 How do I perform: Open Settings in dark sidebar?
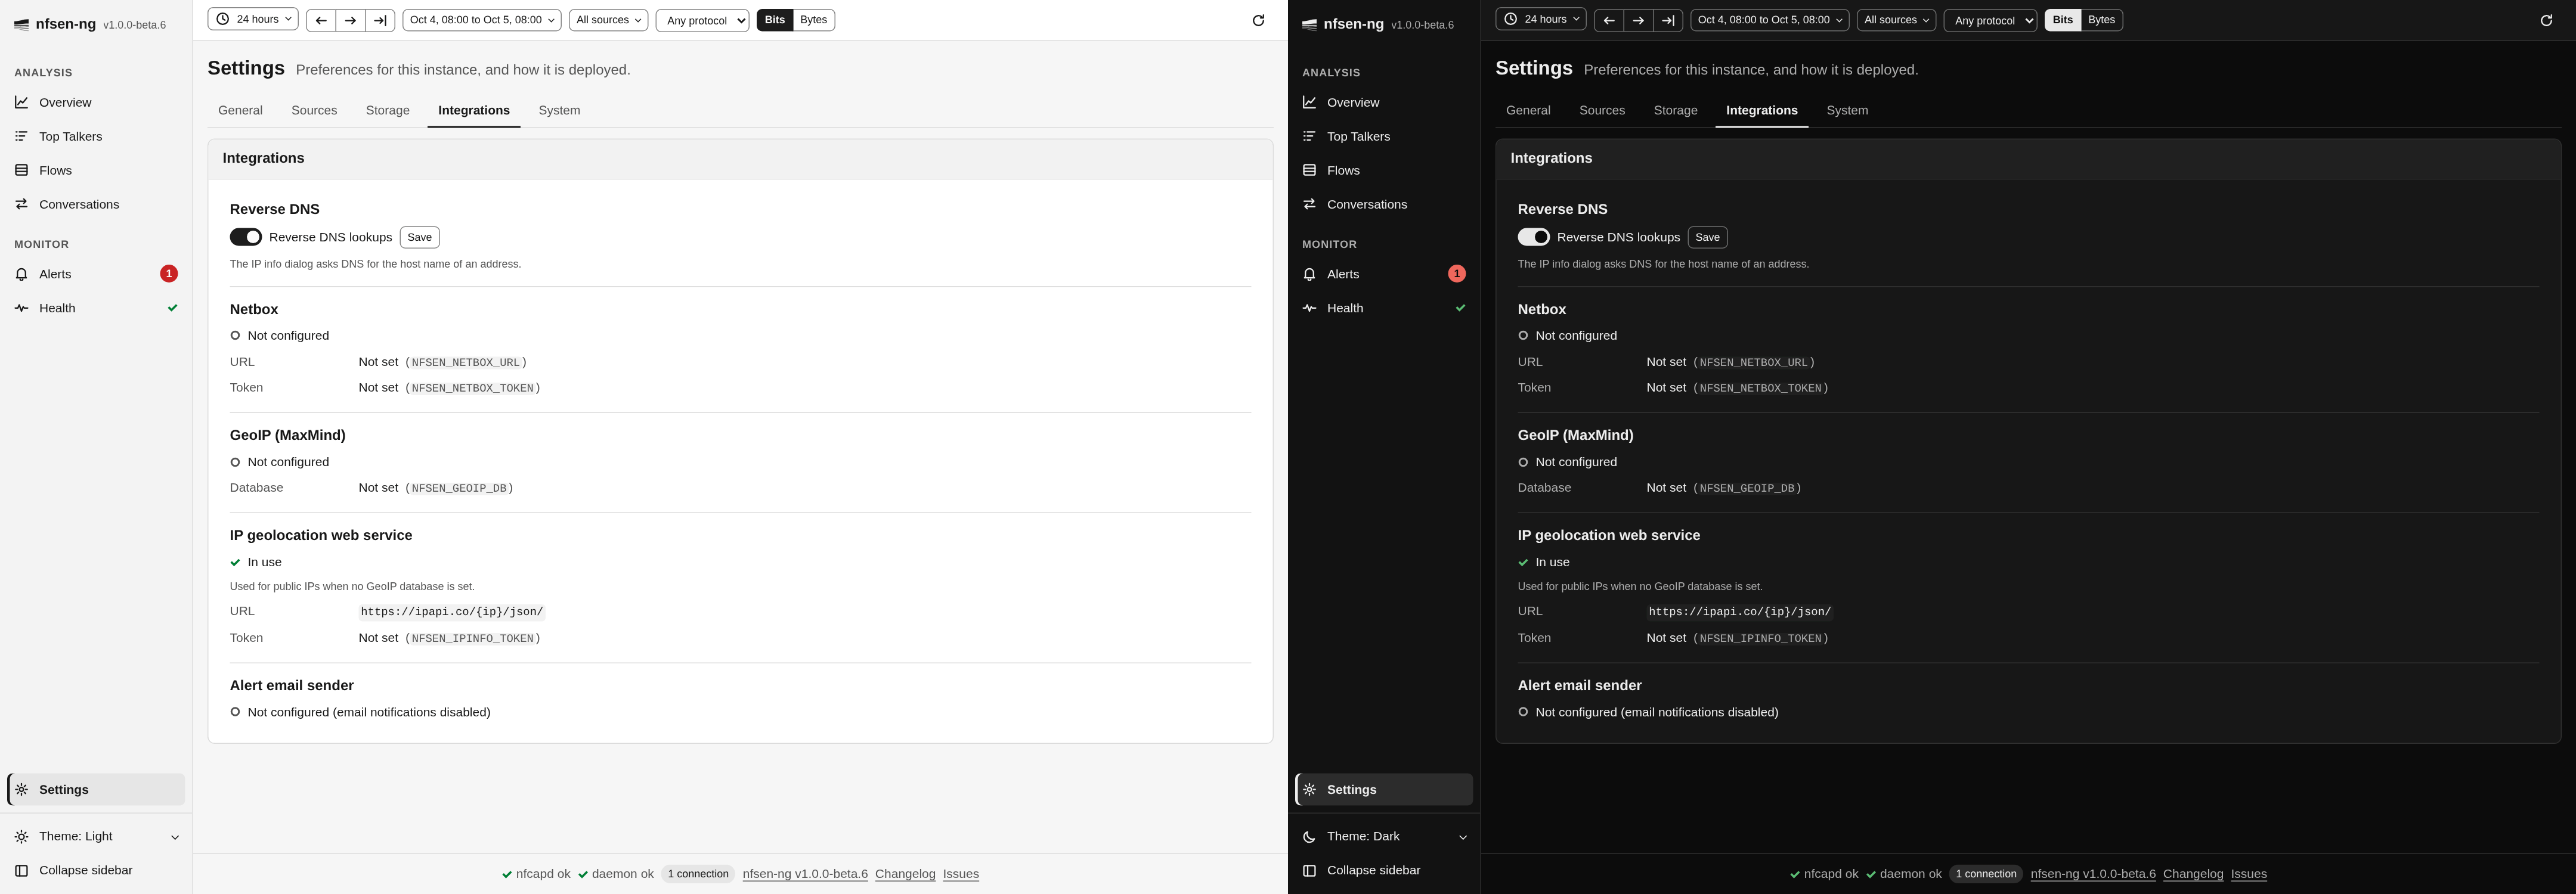coord(1384,789)
